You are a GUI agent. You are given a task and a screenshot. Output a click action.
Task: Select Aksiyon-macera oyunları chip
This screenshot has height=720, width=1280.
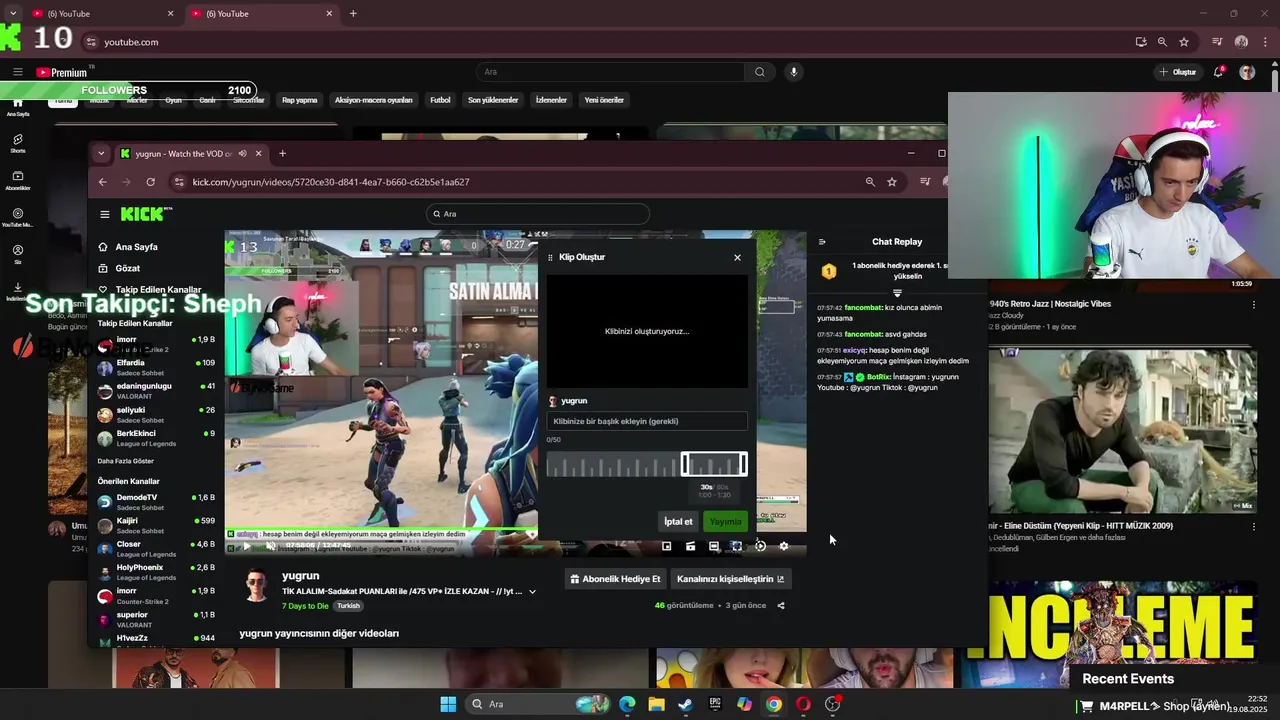tap(374, 100)
